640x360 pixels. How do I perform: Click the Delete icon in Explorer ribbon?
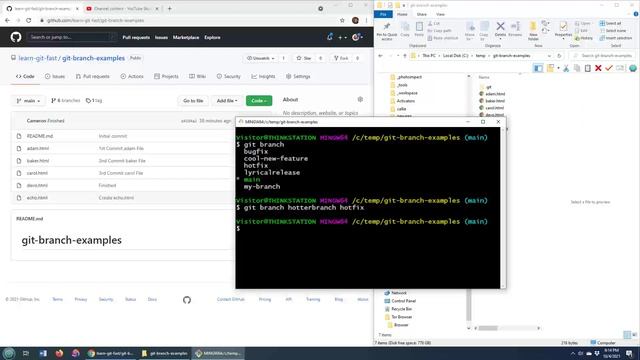tap(500, 29)
